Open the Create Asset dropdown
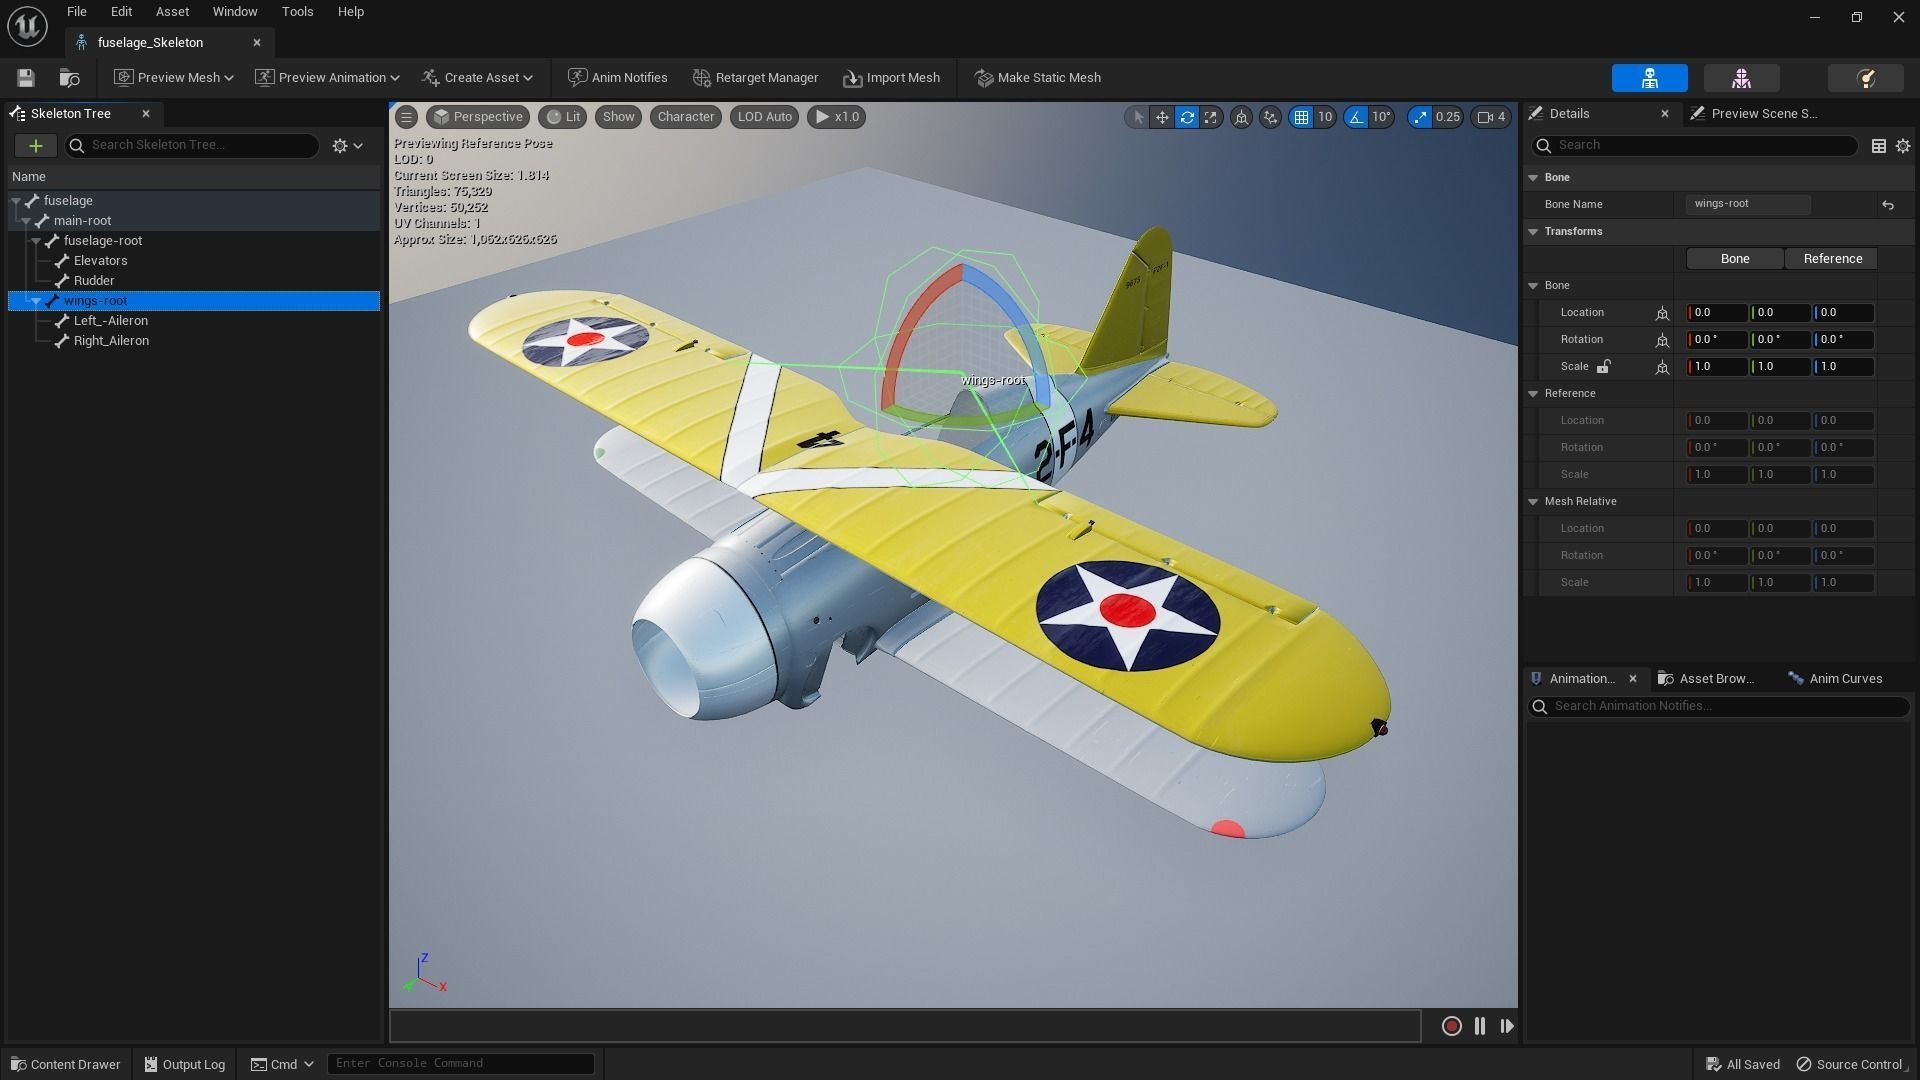Image resolution: width=1920 pixels, height=1080 pixels. pos(478,78)
